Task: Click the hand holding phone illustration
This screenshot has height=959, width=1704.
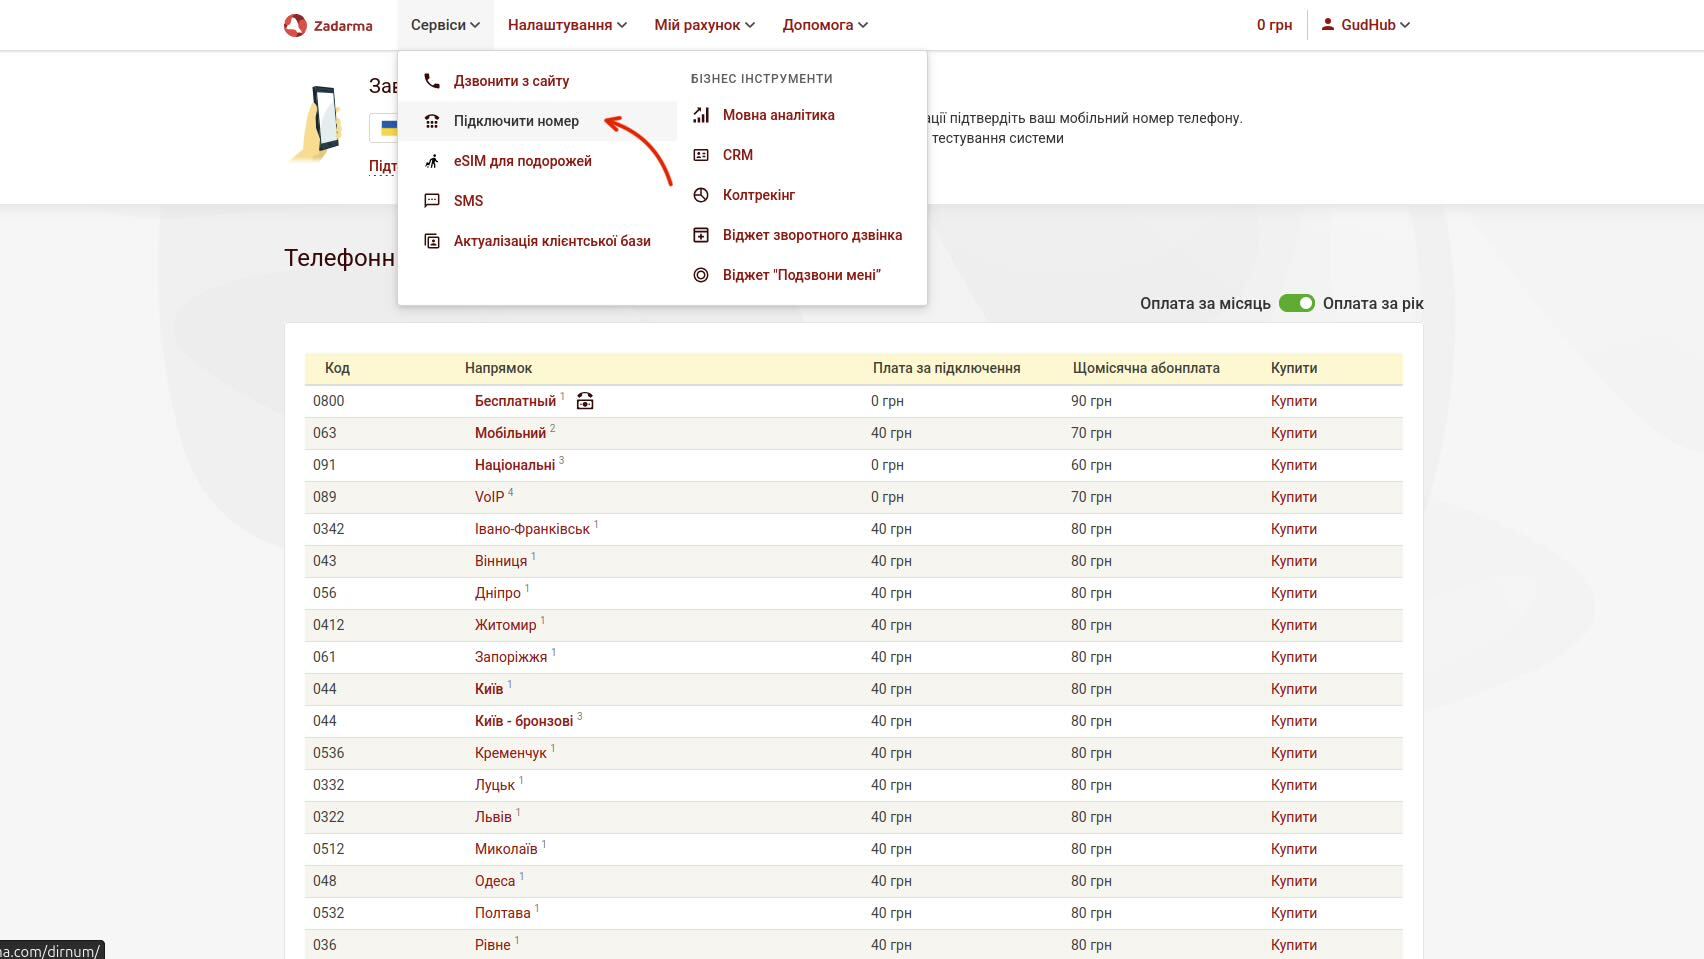Action: pos(318,124)
